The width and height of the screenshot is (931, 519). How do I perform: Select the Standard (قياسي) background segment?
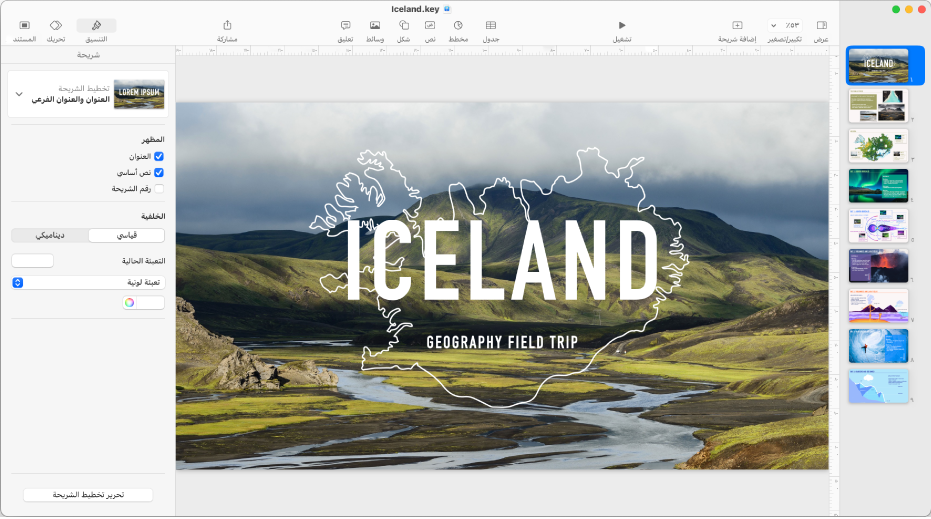click(126, 236)
